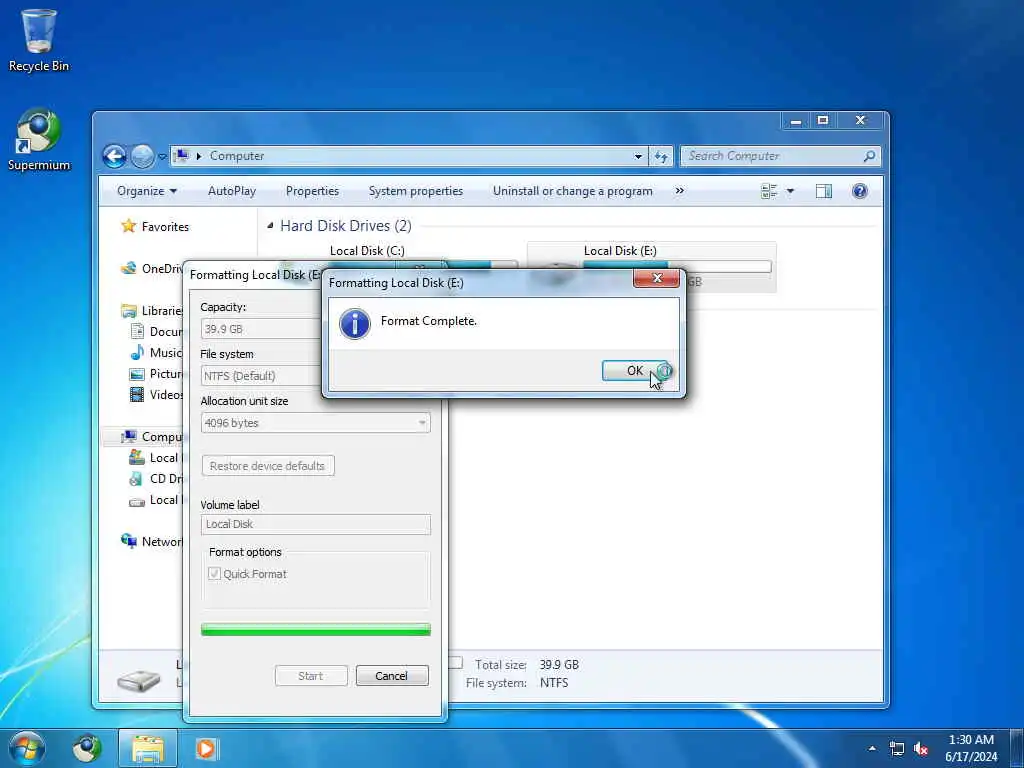Open Recycle Bin on the desktop
1024x768 pixels.
coord(39,40)
